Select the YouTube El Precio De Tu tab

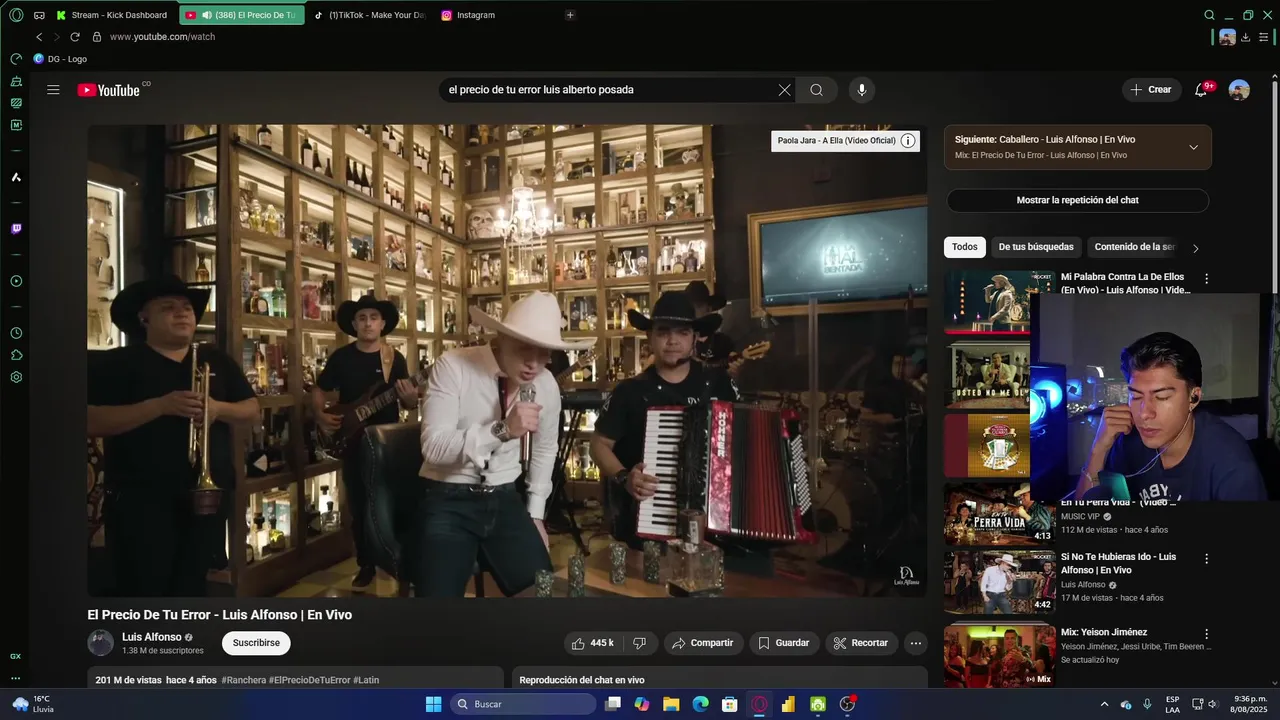click(x=242, y=15)
